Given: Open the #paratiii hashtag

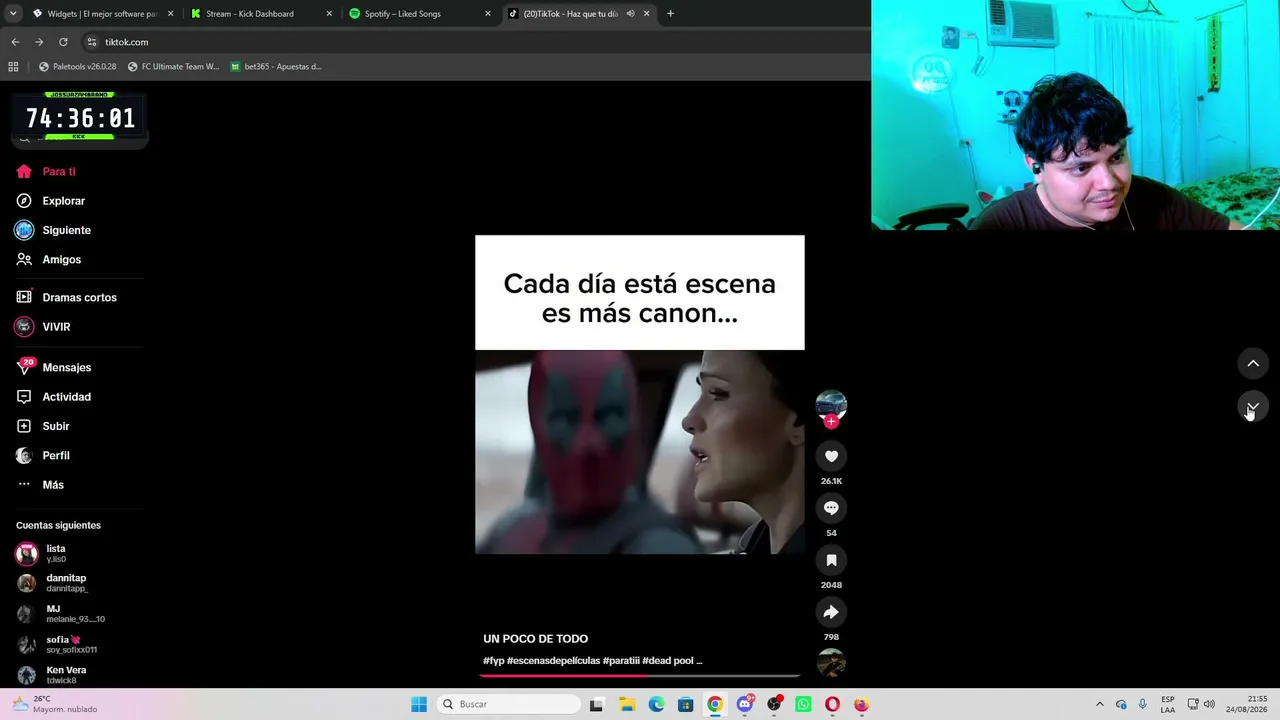Looking at the screenshot, I should [621, 661].
